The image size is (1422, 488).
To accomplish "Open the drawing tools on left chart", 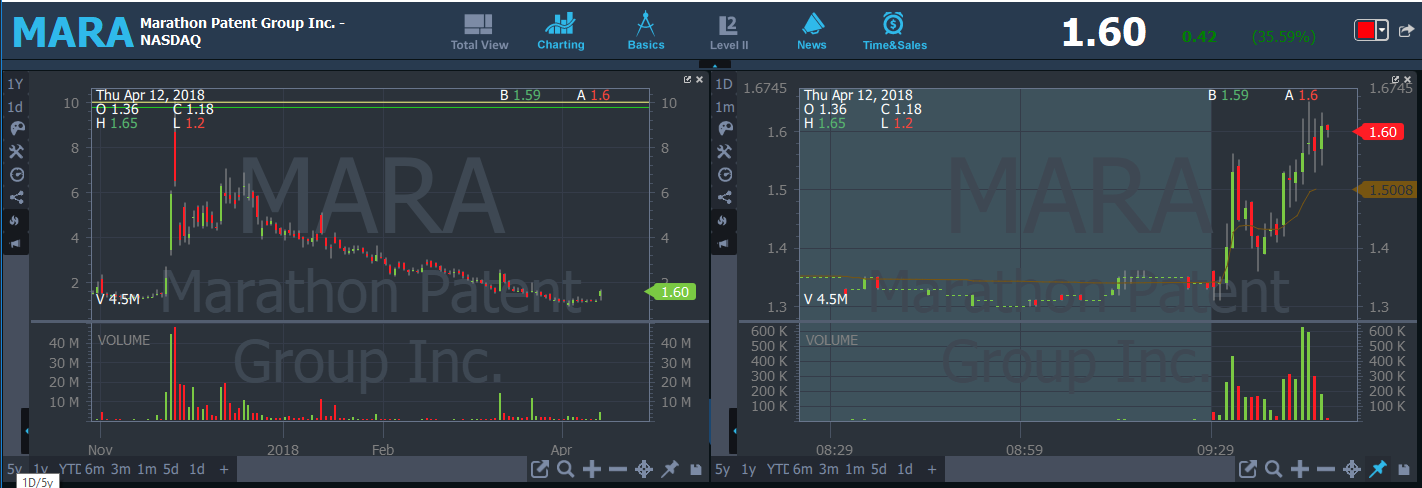I will pyautogui.click(x=16, y=151).
